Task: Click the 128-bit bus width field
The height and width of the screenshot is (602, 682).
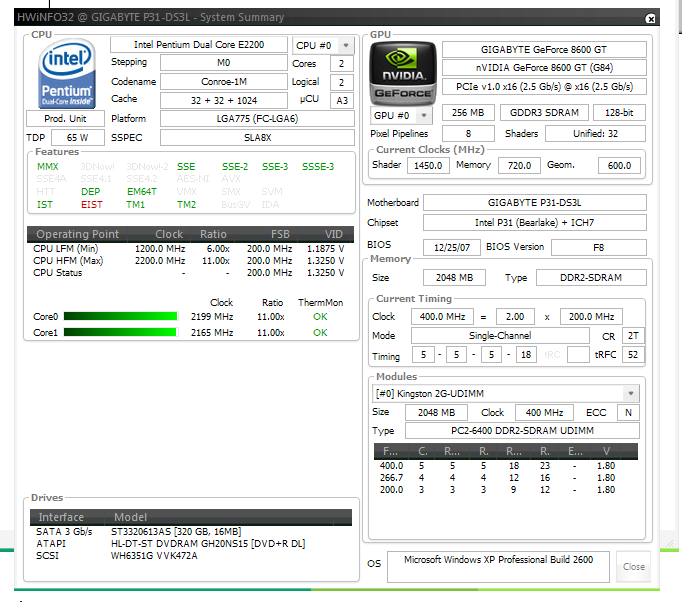Action: 619,113
